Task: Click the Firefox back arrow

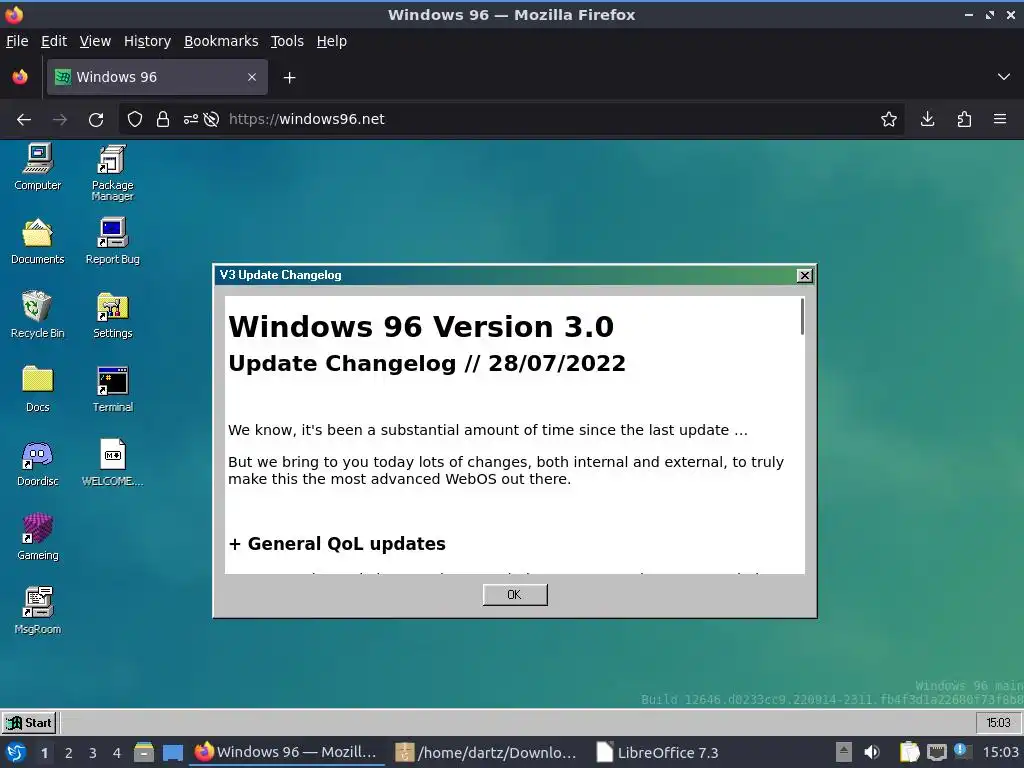Action: click(x=24, y=119)
